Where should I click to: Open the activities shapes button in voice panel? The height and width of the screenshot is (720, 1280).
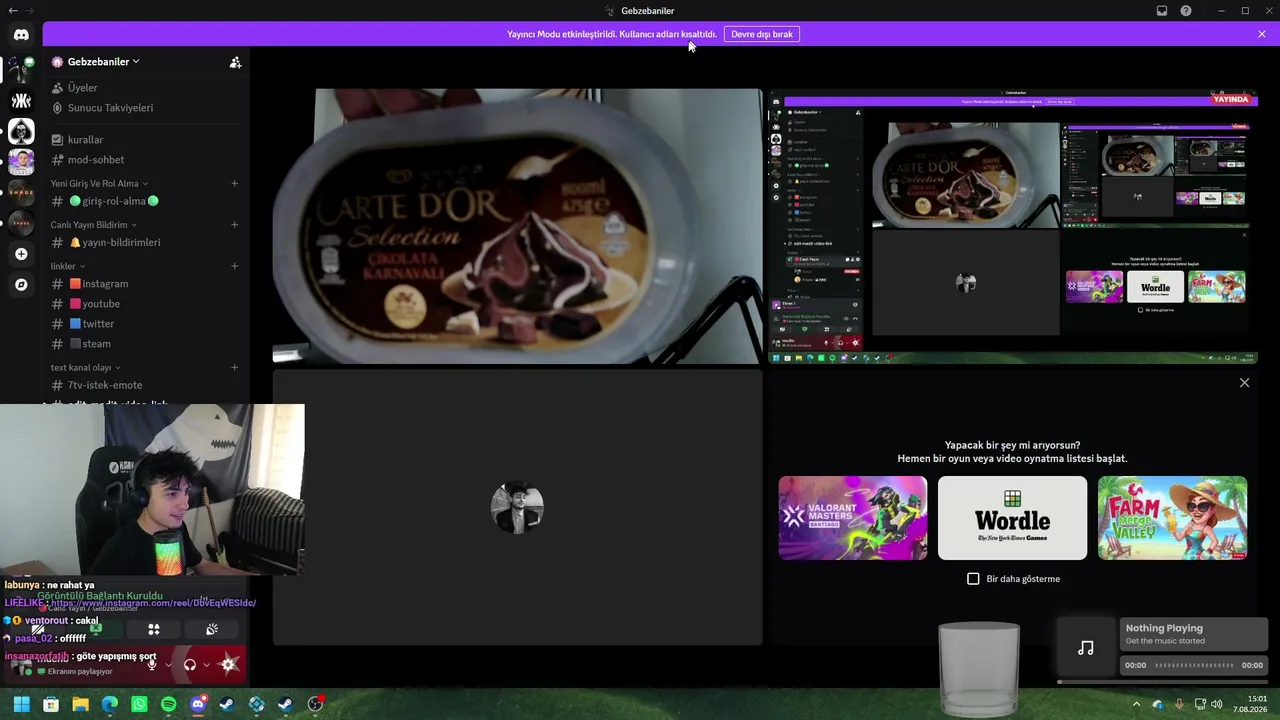(x=154, y=630)
